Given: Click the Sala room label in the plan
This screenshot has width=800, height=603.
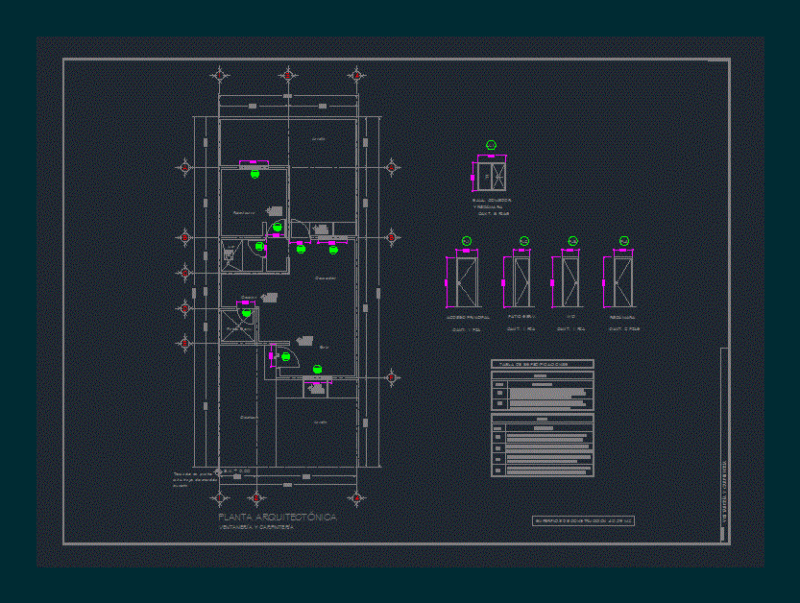Looking at the screenshot, I should click(x=324, y=347).
